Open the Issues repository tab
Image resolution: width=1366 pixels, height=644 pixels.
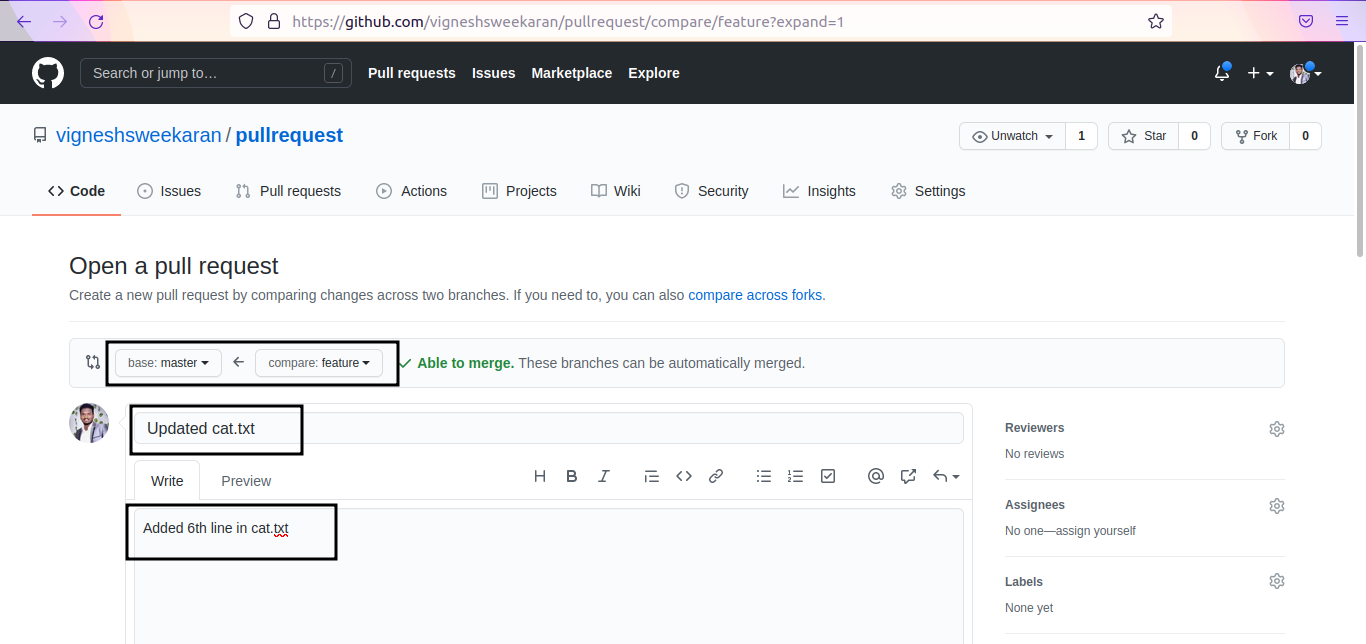click(169, 191)
